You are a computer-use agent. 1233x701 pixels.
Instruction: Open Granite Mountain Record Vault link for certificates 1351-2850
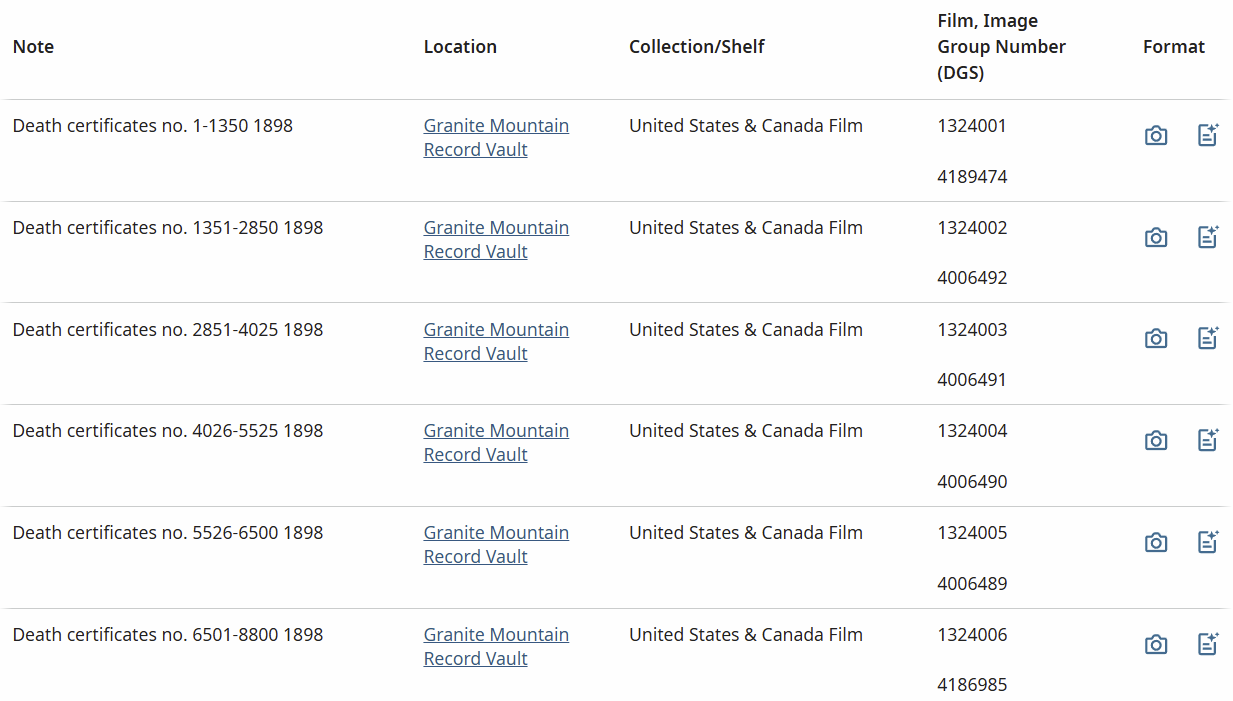pos(496,240)
